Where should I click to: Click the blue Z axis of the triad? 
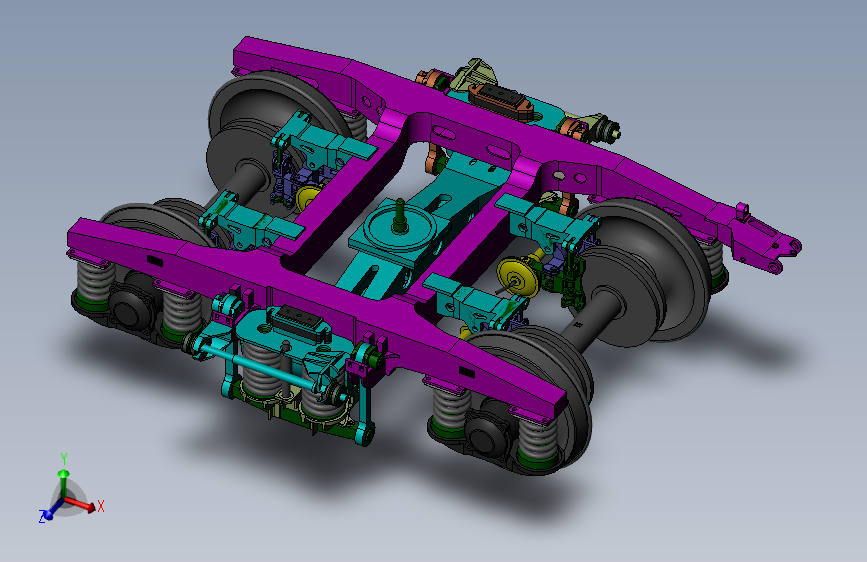point(53,511)
